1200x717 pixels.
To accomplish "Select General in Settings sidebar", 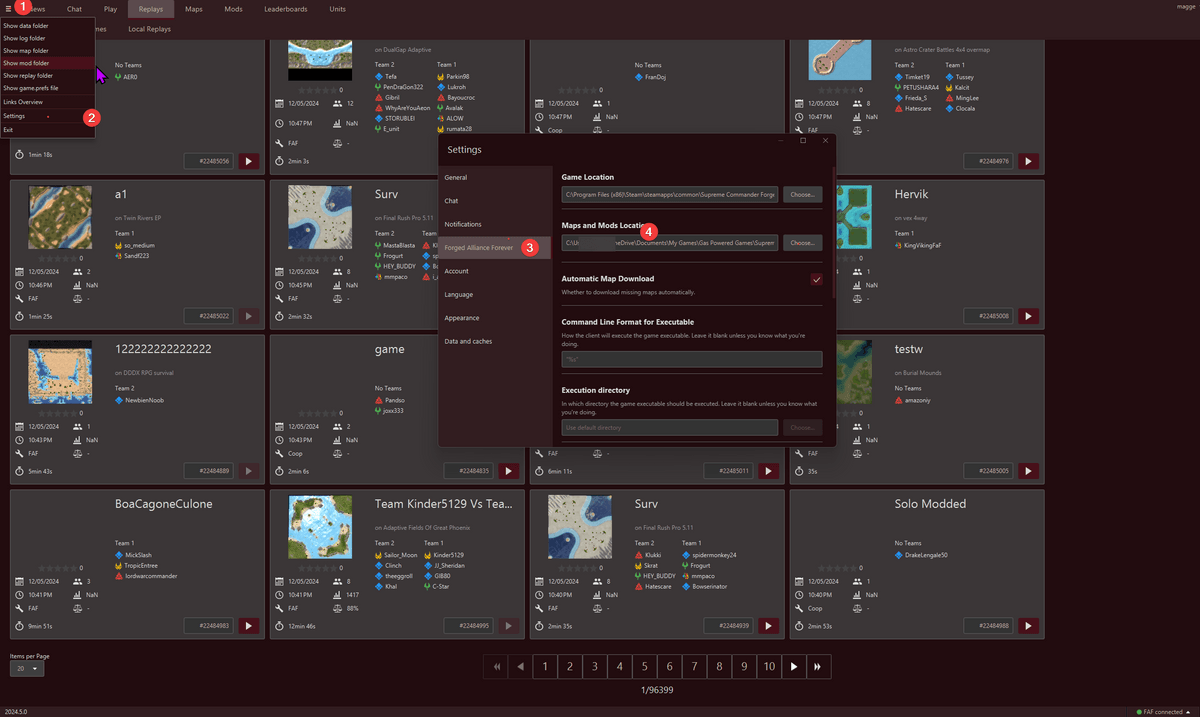I will pyautogui.click(x=495, y=178).
